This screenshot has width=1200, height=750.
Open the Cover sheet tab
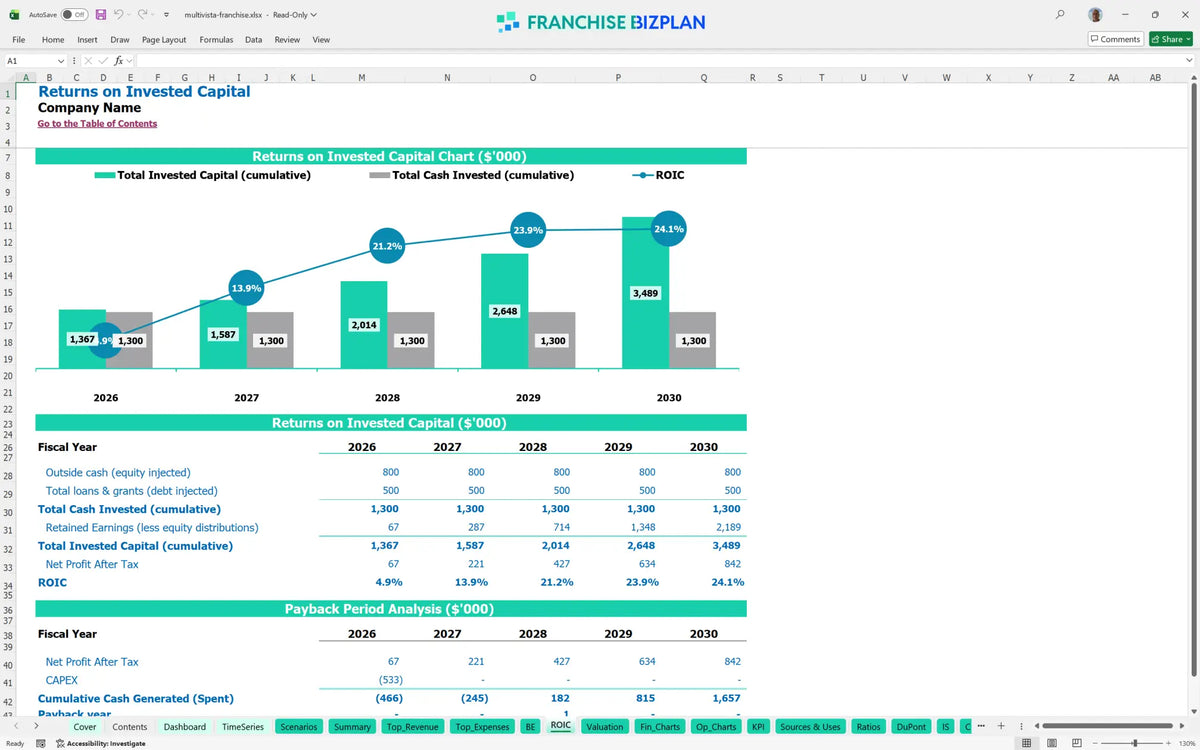tap(85, 727)
